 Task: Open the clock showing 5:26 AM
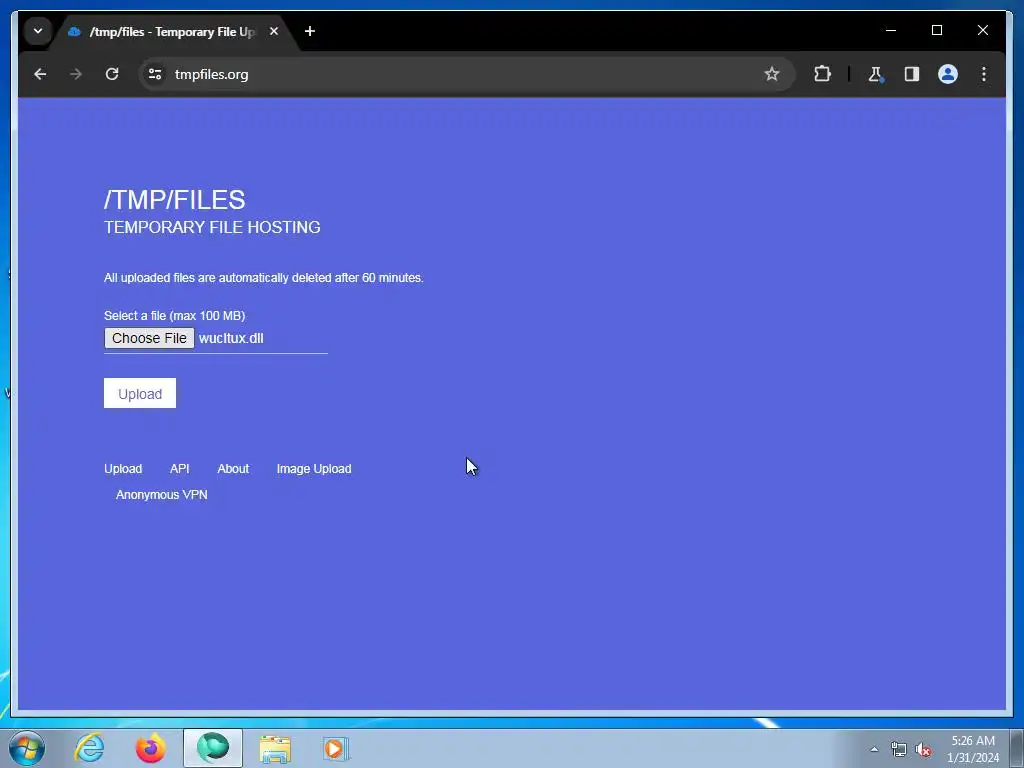(972, 749)
